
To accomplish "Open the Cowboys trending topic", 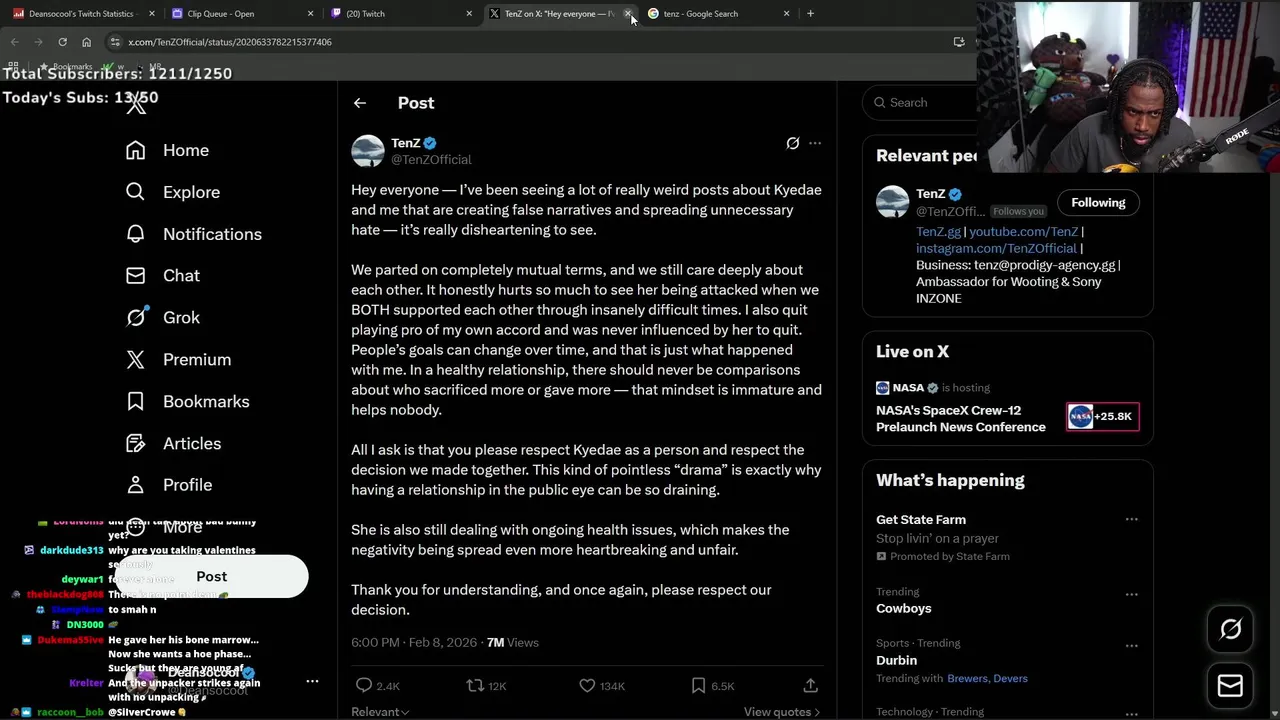I will coord(904,608).
